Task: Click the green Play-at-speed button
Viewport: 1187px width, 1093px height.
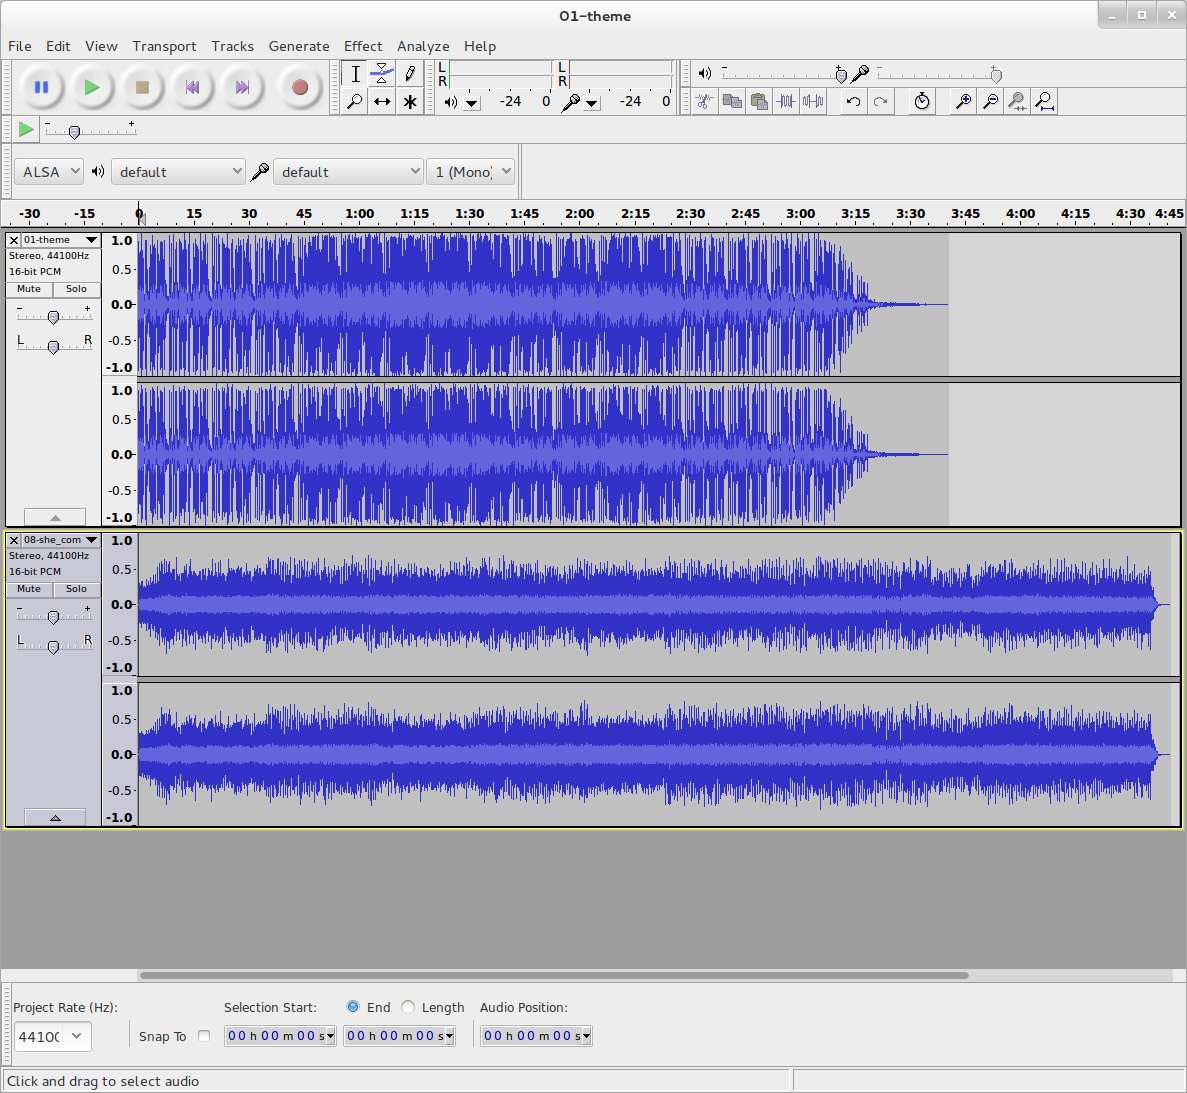Action: click(26, 129)
